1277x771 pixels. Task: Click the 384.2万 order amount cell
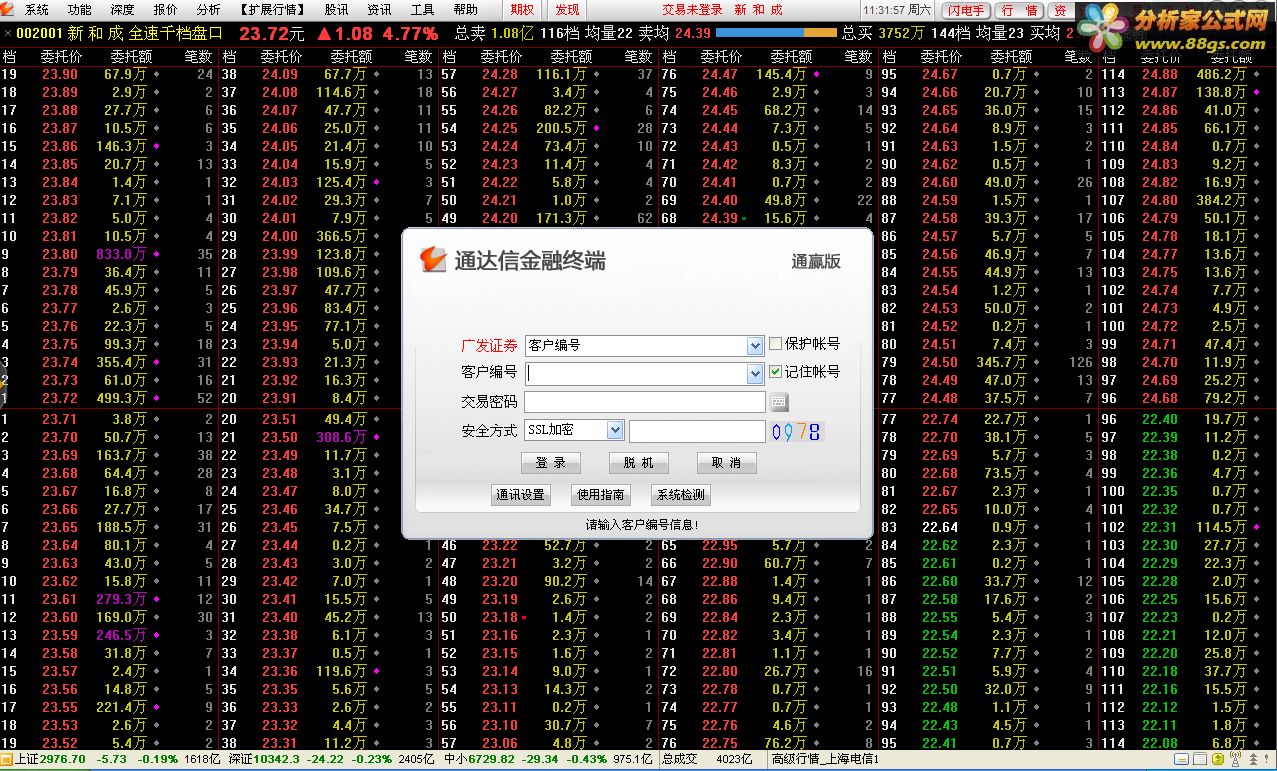[1221, 200]
